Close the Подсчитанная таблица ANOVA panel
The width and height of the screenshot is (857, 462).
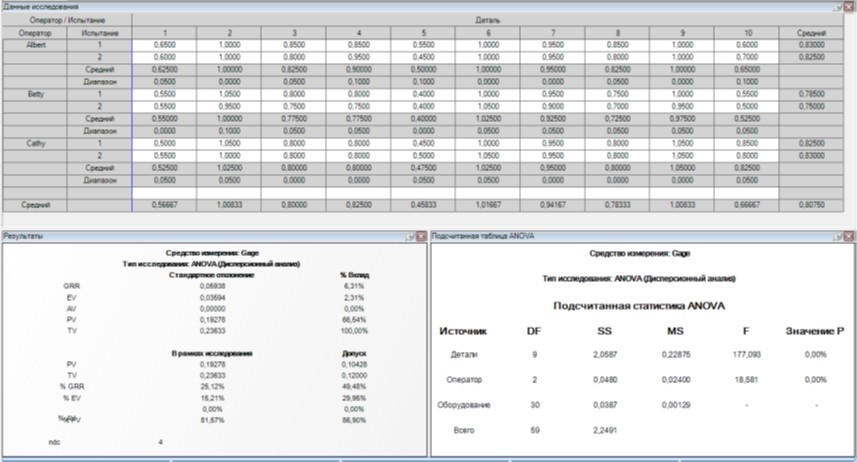click(x=849, y=236)
